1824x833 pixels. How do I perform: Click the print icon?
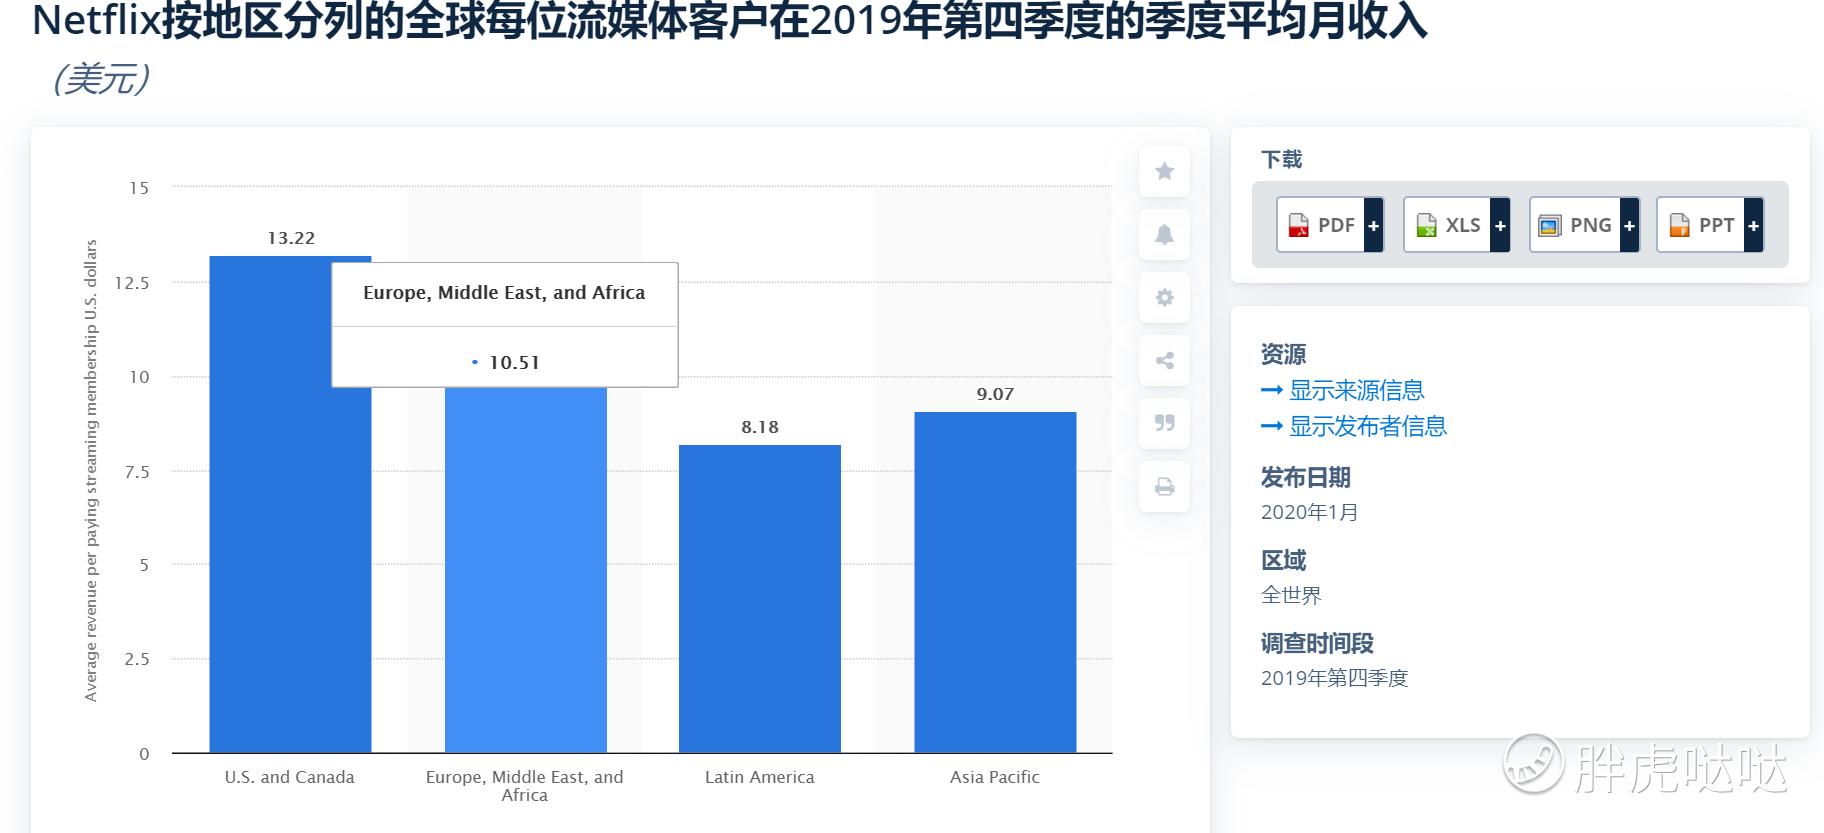pyautogui.click(x=1164, y=487)
